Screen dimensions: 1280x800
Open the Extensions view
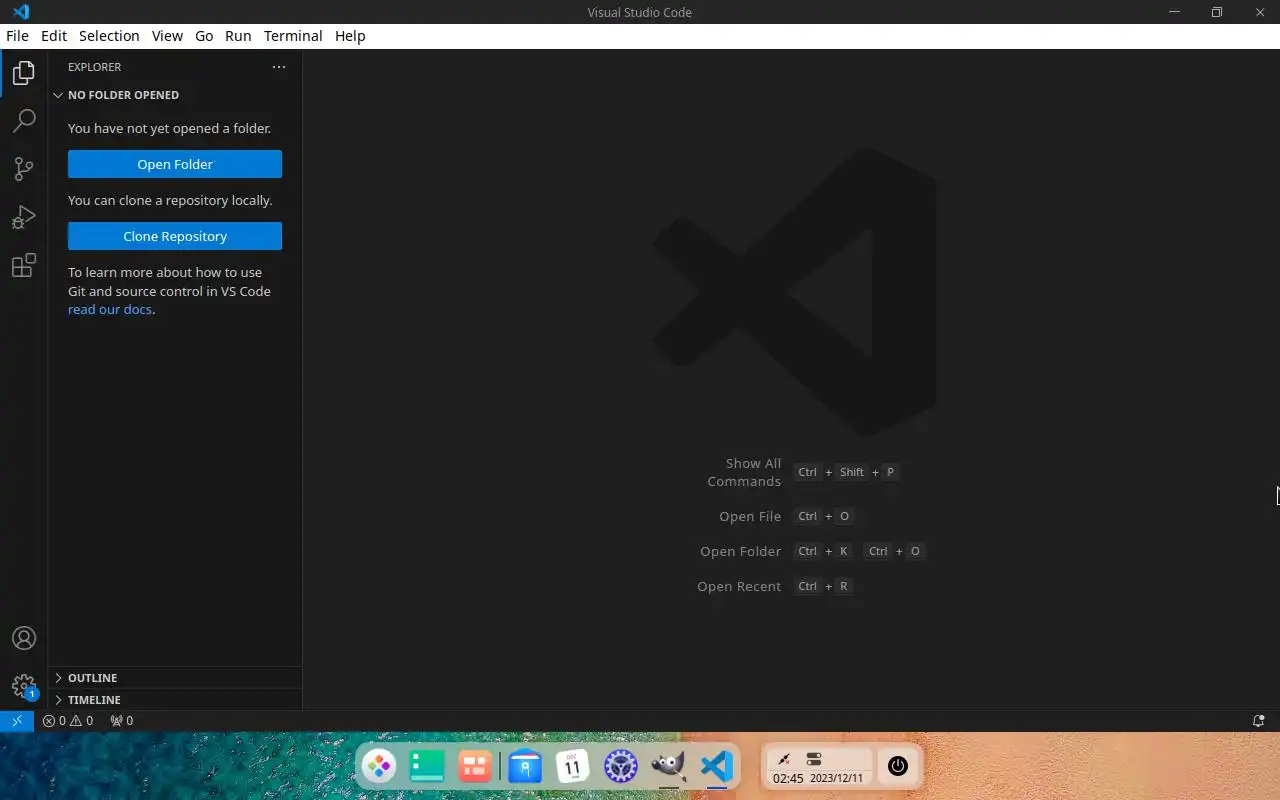(x=24, y=265)
